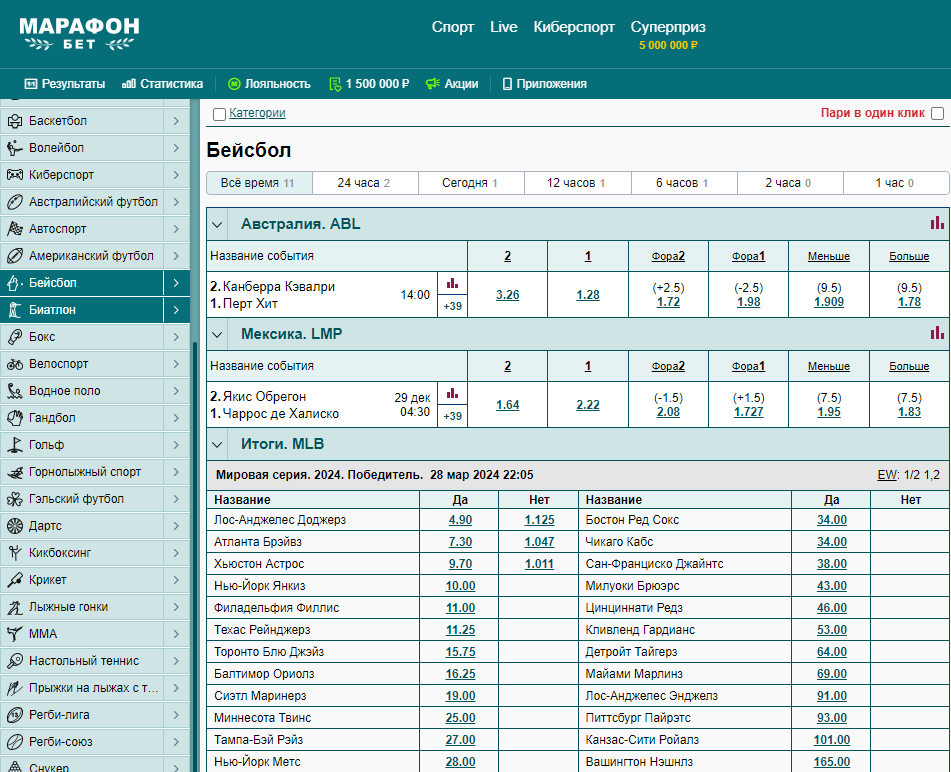Click the Marathonbet logo
Screen dimensions: 951x772
[79, 33]
